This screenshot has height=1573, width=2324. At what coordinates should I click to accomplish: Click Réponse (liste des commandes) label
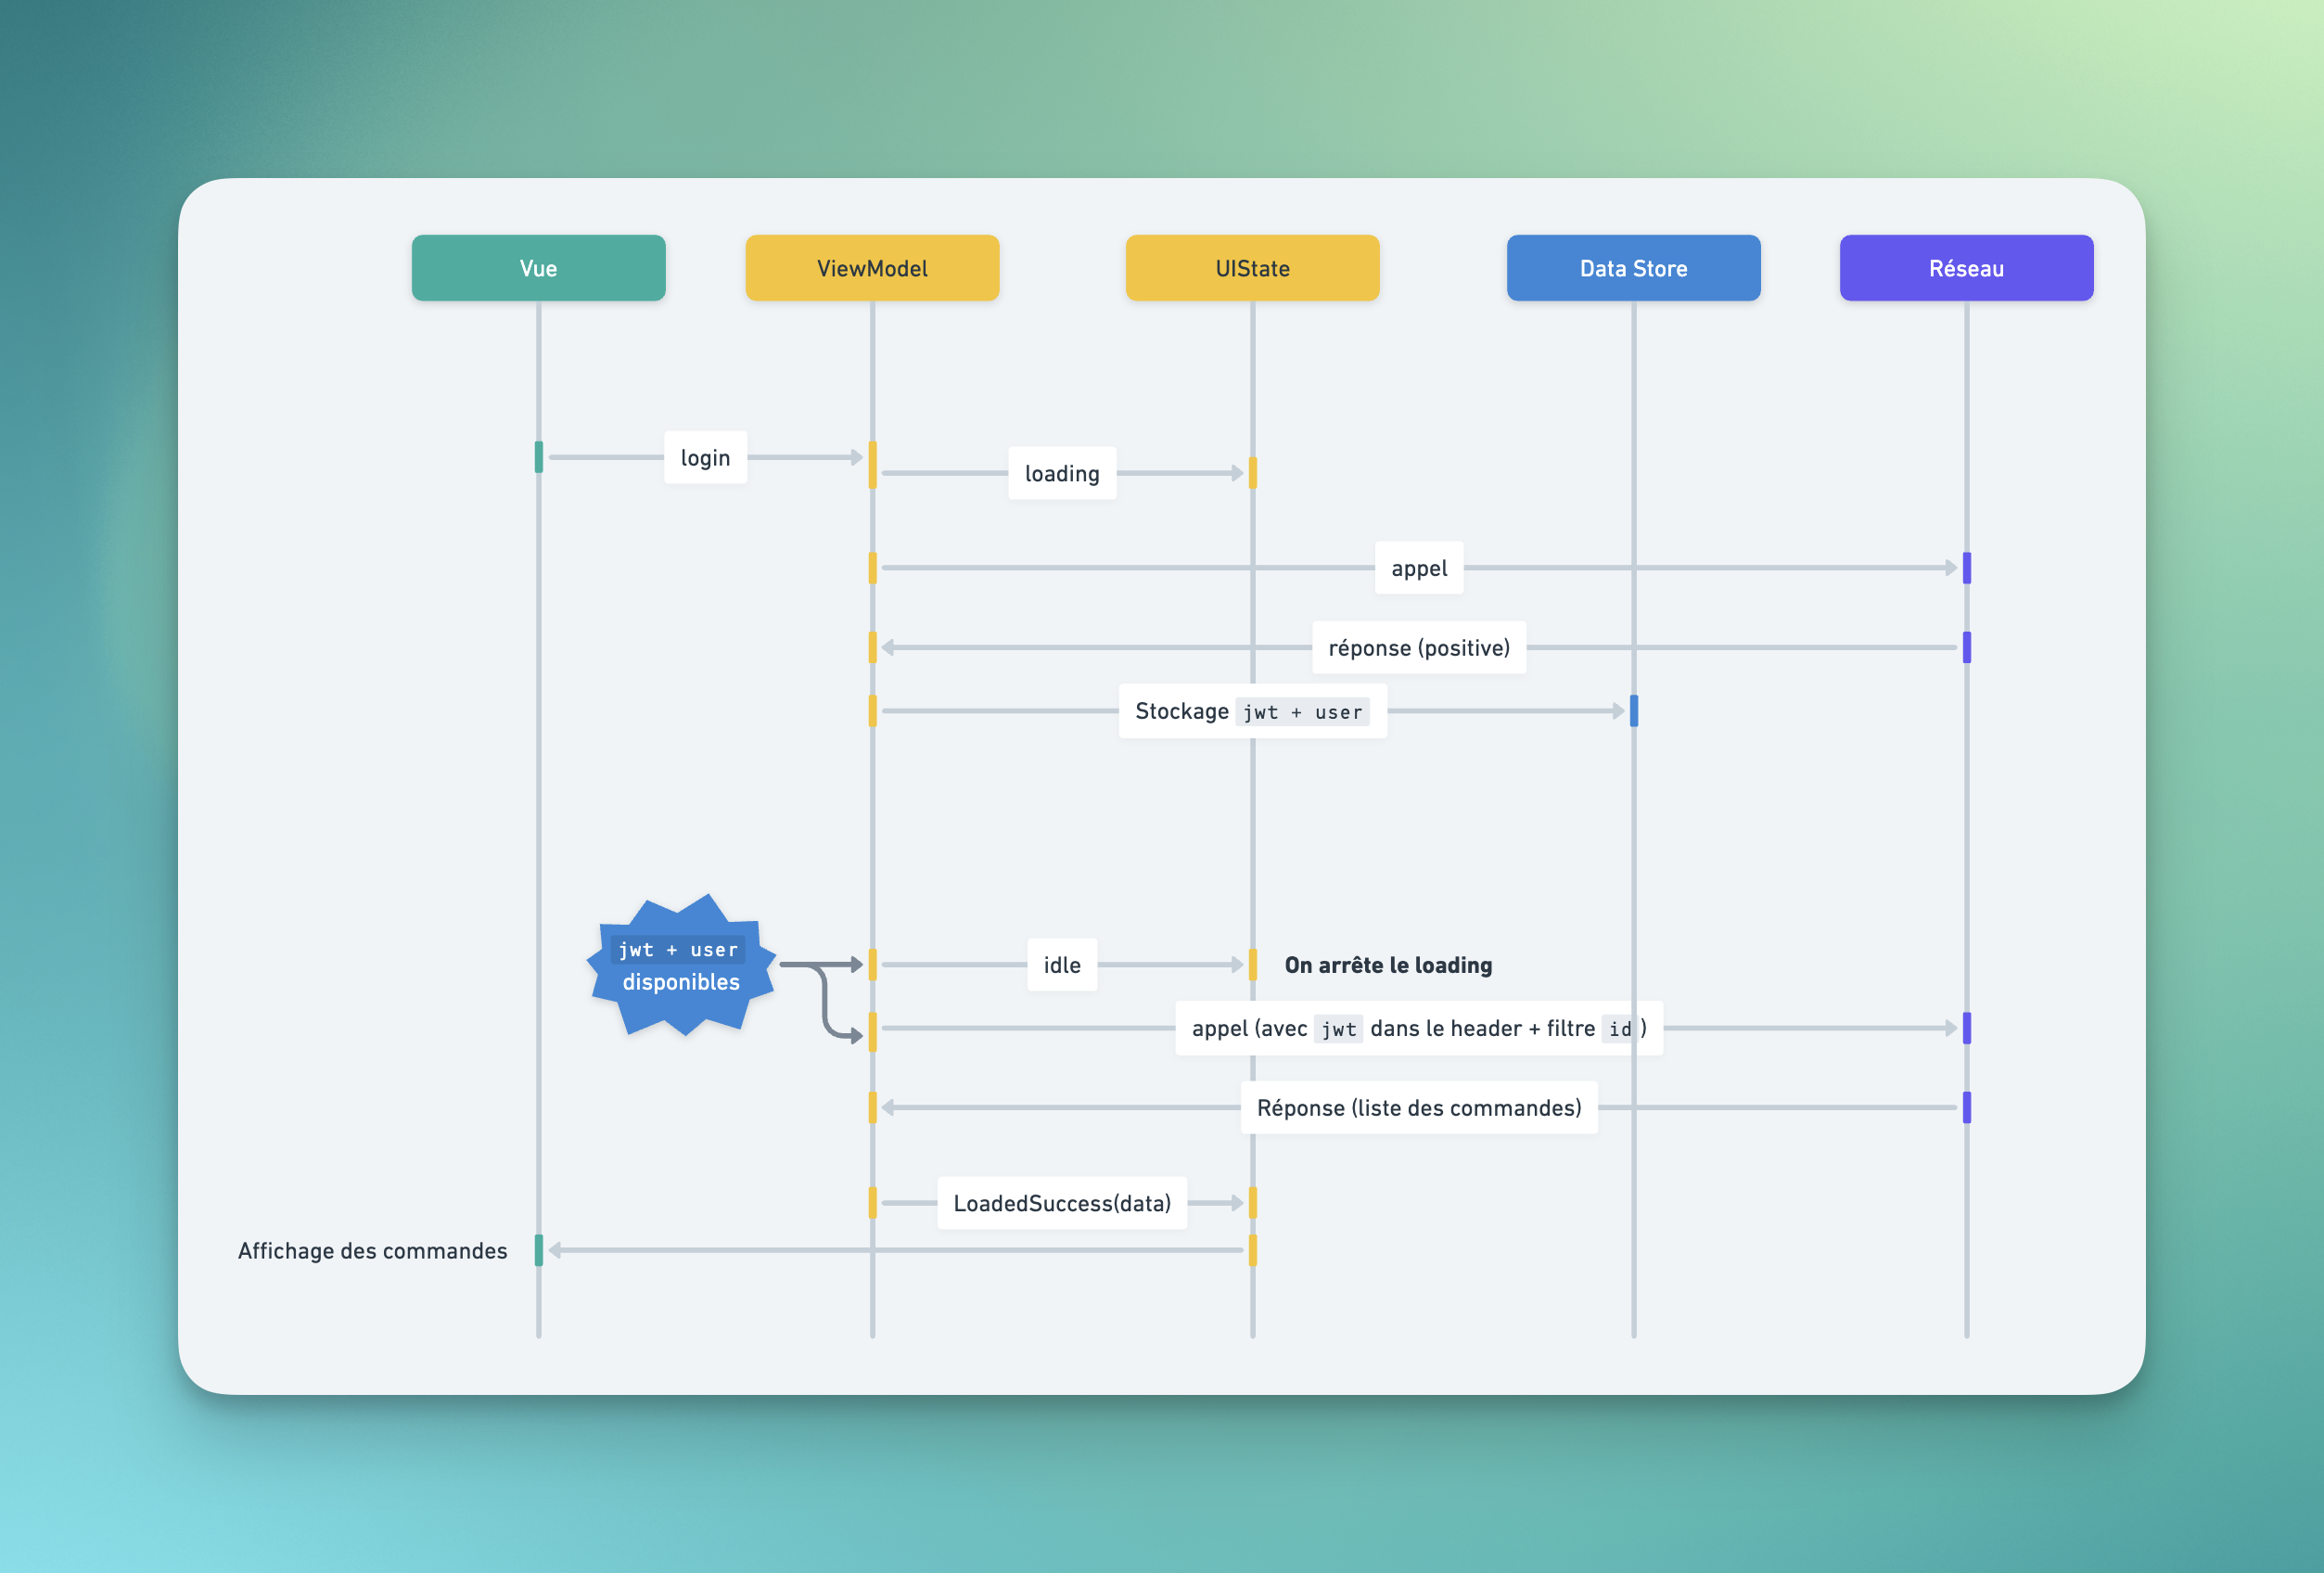[x=1418, y=1108]
